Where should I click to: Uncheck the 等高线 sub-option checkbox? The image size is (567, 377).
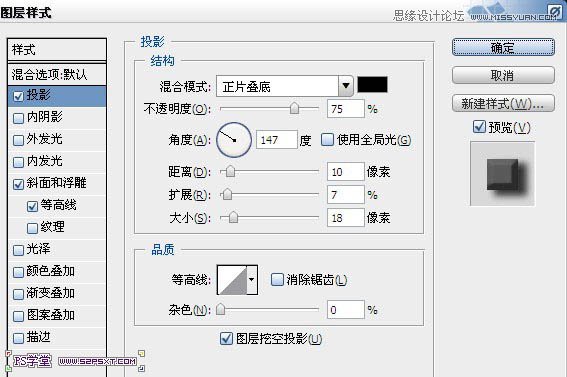click(x=32, y=206)
